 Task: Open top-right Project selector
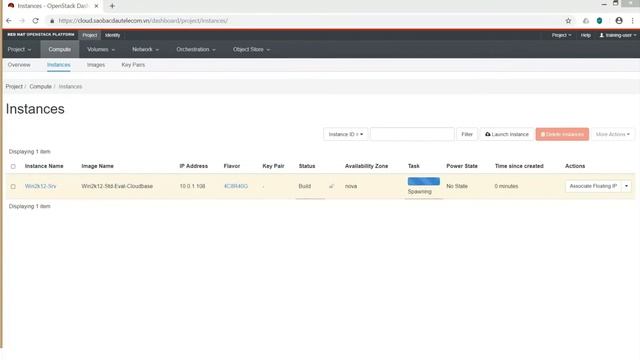pyautogui.click(x=561, y=35)
